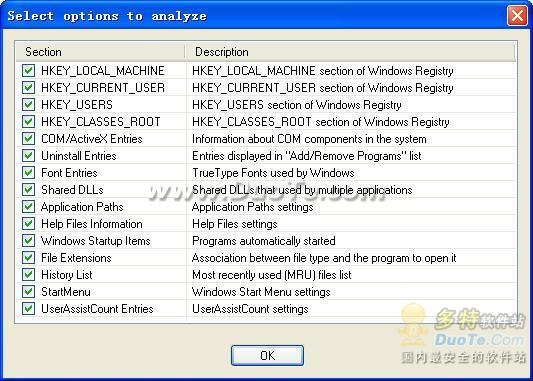The height and width of the screenshot is (381, 533).
Task: Click description 'Shared DLLs that used by multiple applications'
Action: coord(302,190)
